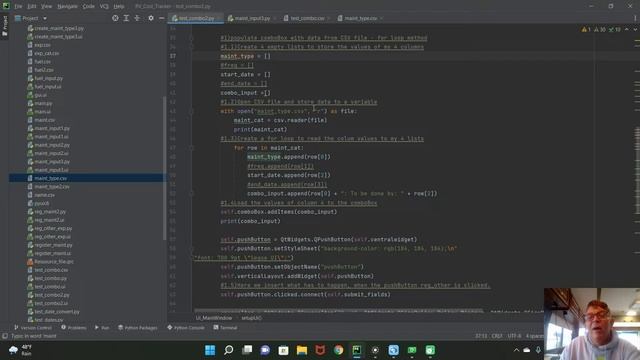Open the Version Control tool window
Viewport: 640px width, 360px height.
click(x=33, y=327)
